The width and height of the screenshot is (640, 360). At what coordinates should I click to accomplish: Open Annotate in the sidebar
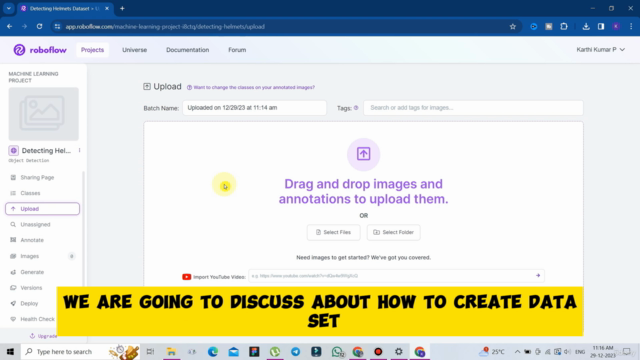tap(32, 240)
